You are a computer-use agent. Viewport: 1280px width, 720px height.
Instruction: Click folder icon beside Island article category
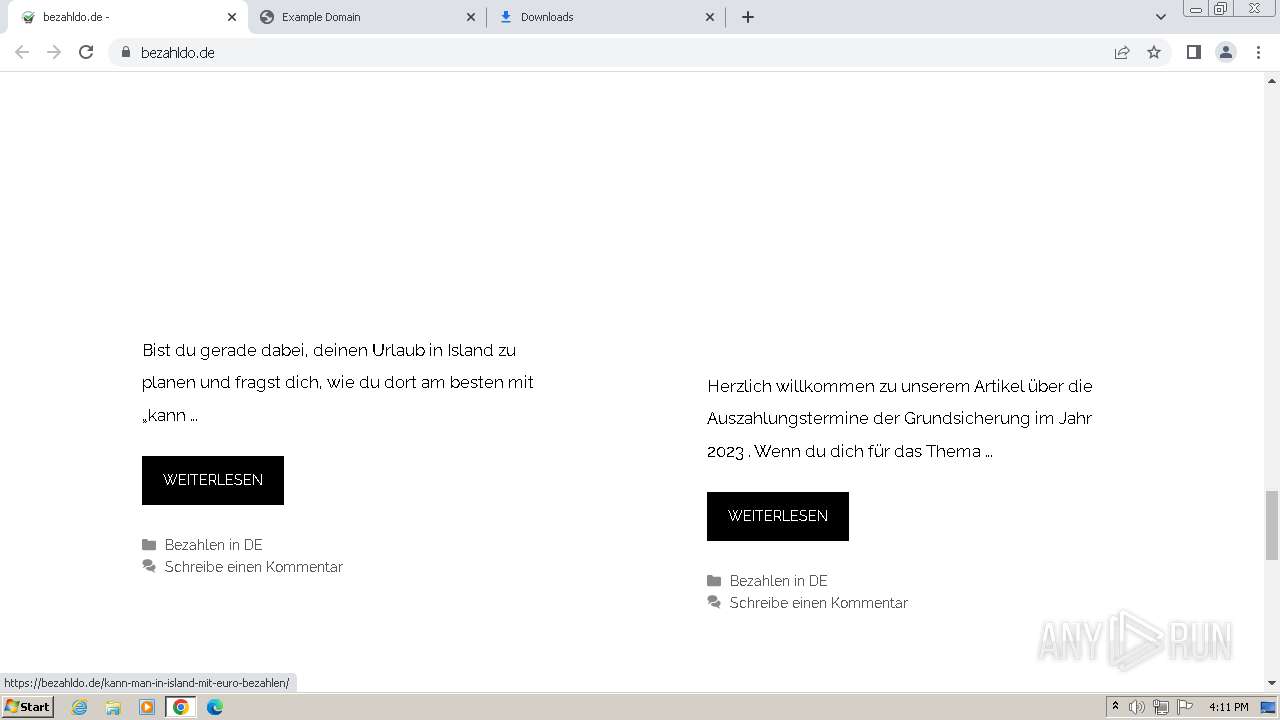click(x=149, y=545)
